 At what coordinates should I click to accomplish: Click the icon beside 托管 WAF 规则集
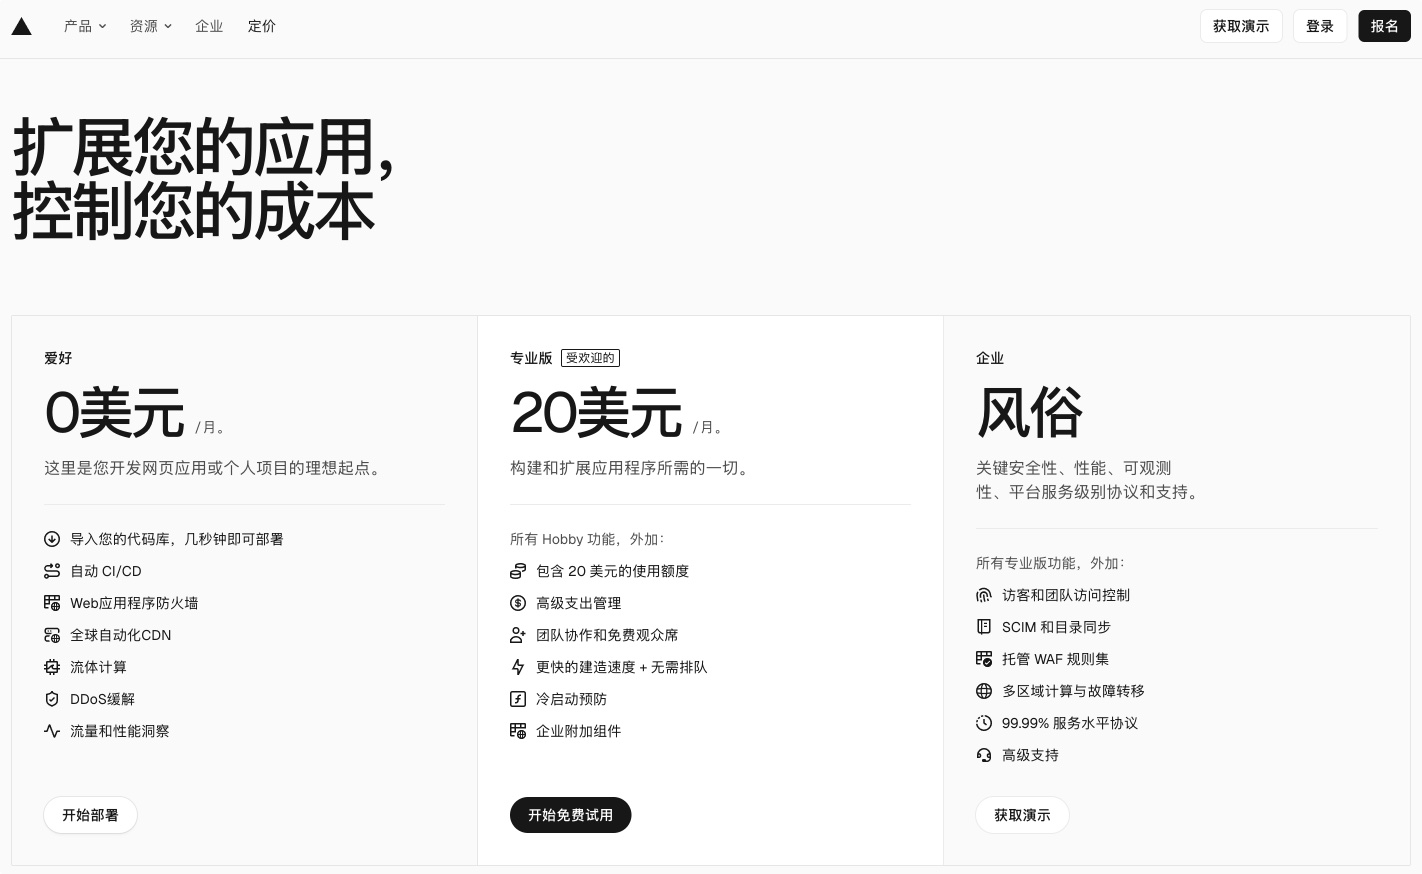click(984, 659)
